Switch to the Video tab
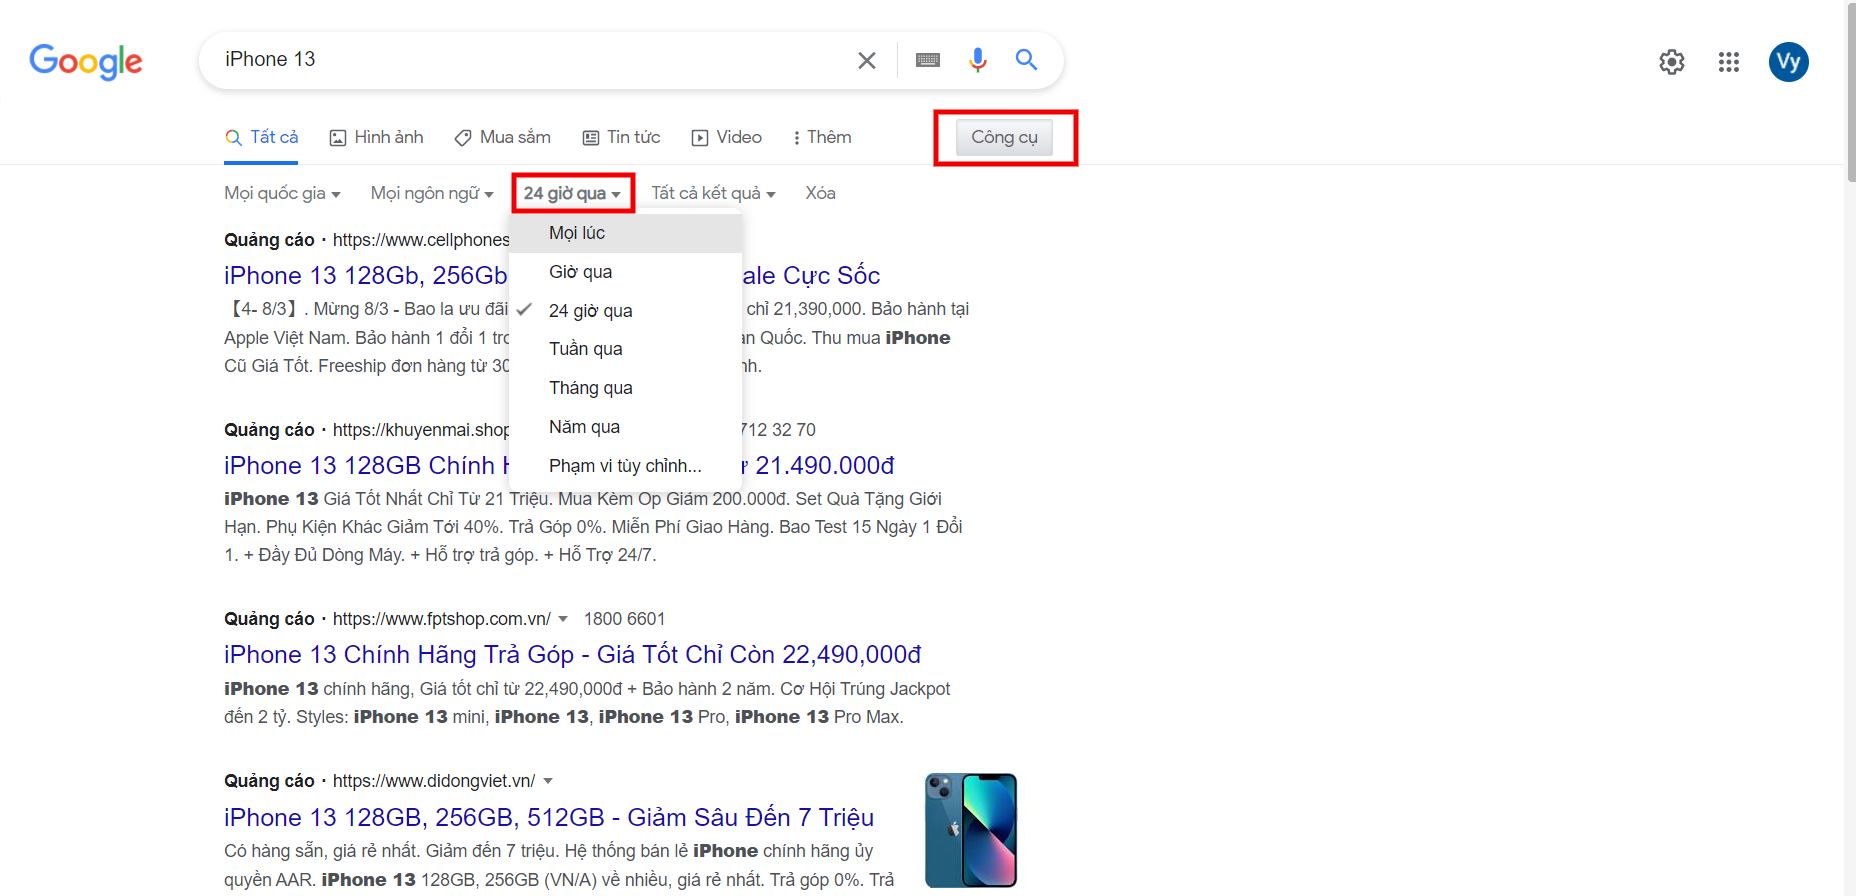 727,137
